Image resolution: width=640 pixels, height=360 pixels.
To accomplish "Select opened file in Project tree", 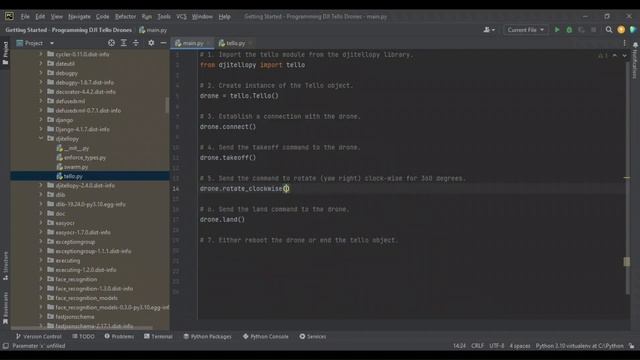I will coord(111,43).
